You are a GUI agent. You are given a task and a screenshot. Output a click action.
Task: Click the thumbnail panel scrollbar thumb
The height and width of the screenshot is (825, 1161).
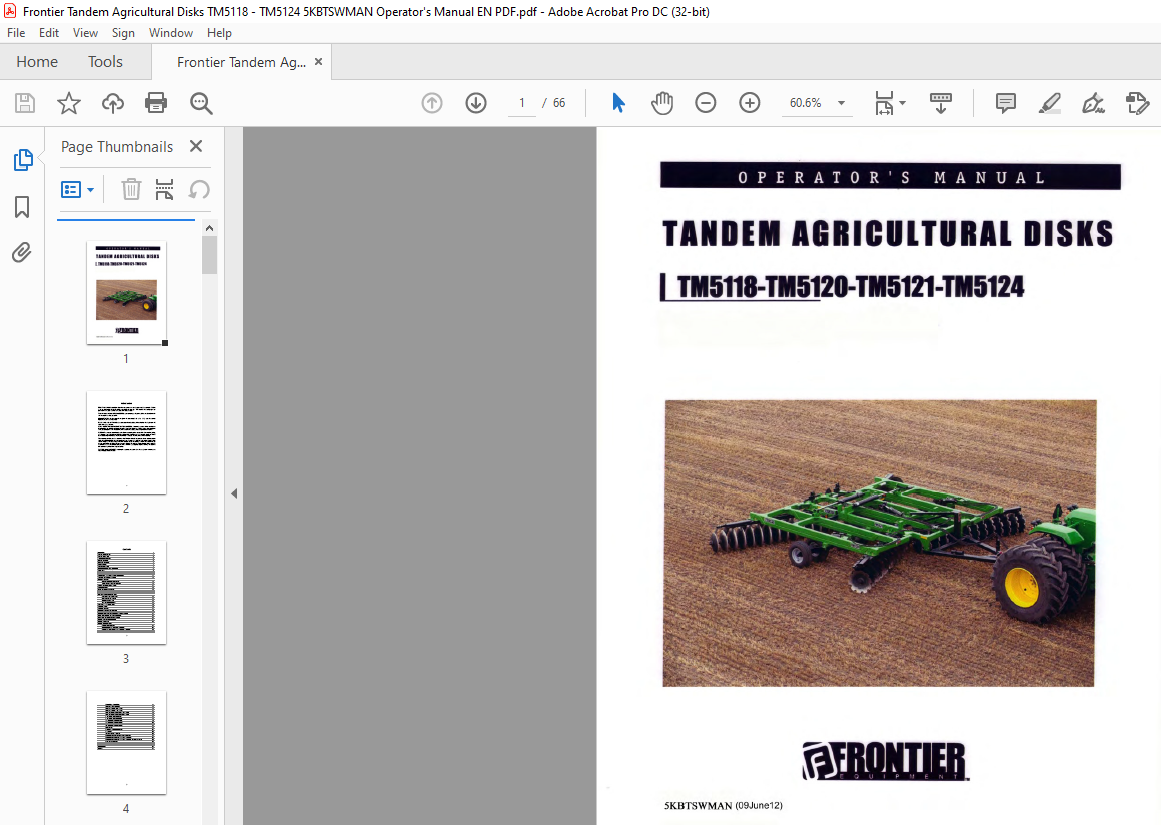(210, 255)
